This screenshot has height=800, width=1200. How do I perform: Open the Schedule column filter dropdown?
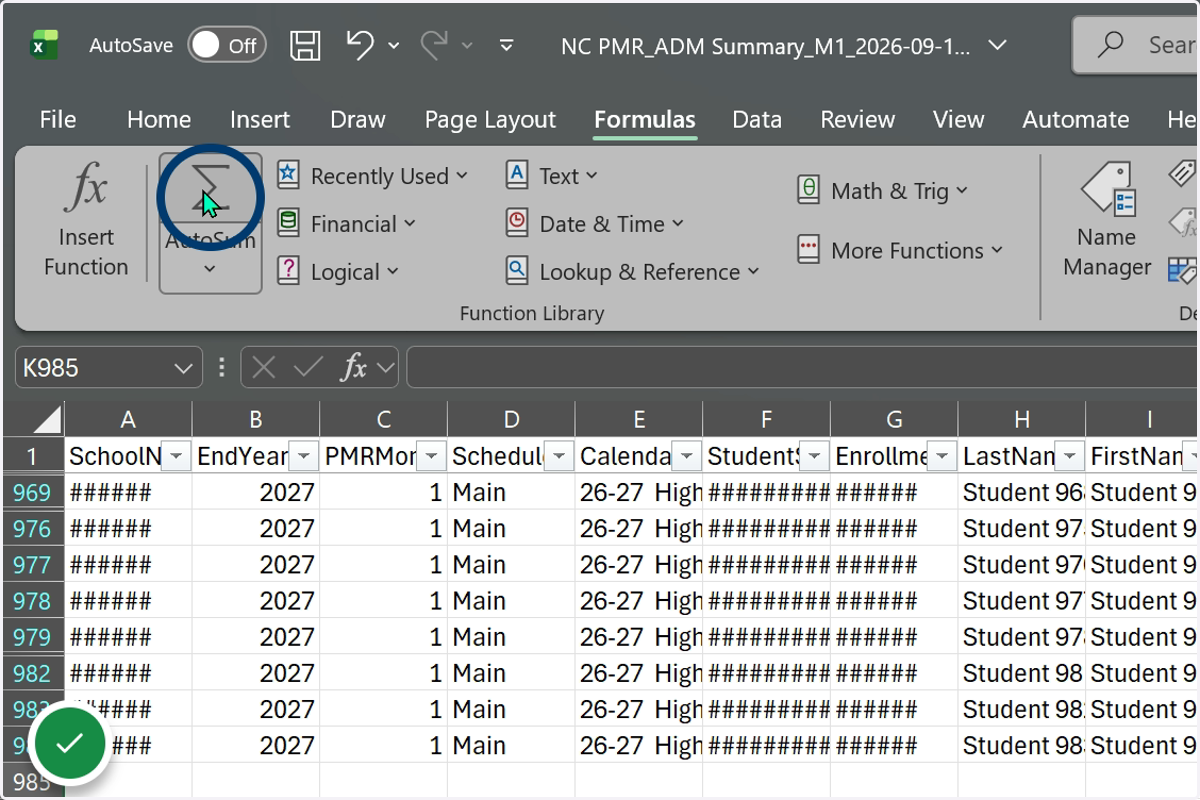point(559,457)
